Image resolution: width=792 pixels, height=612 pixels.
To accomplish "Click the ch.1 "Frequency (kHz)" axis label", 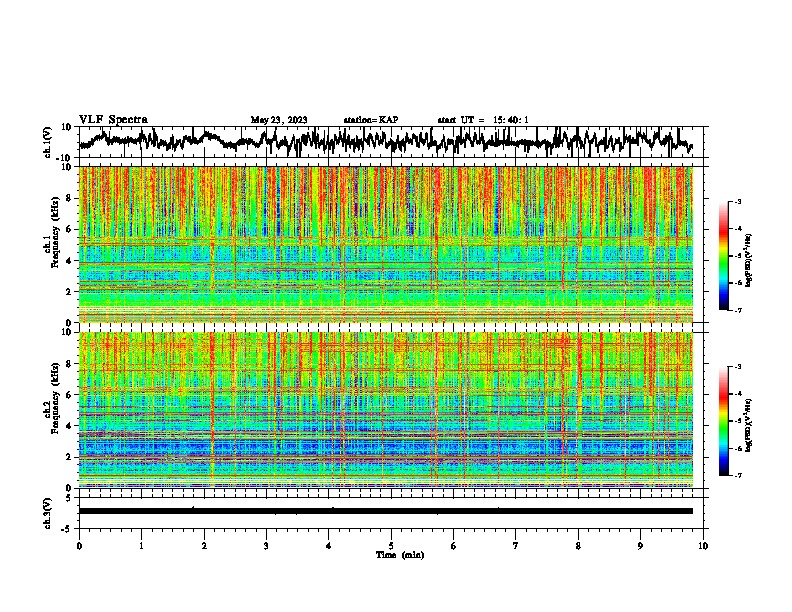I will 55,233.
